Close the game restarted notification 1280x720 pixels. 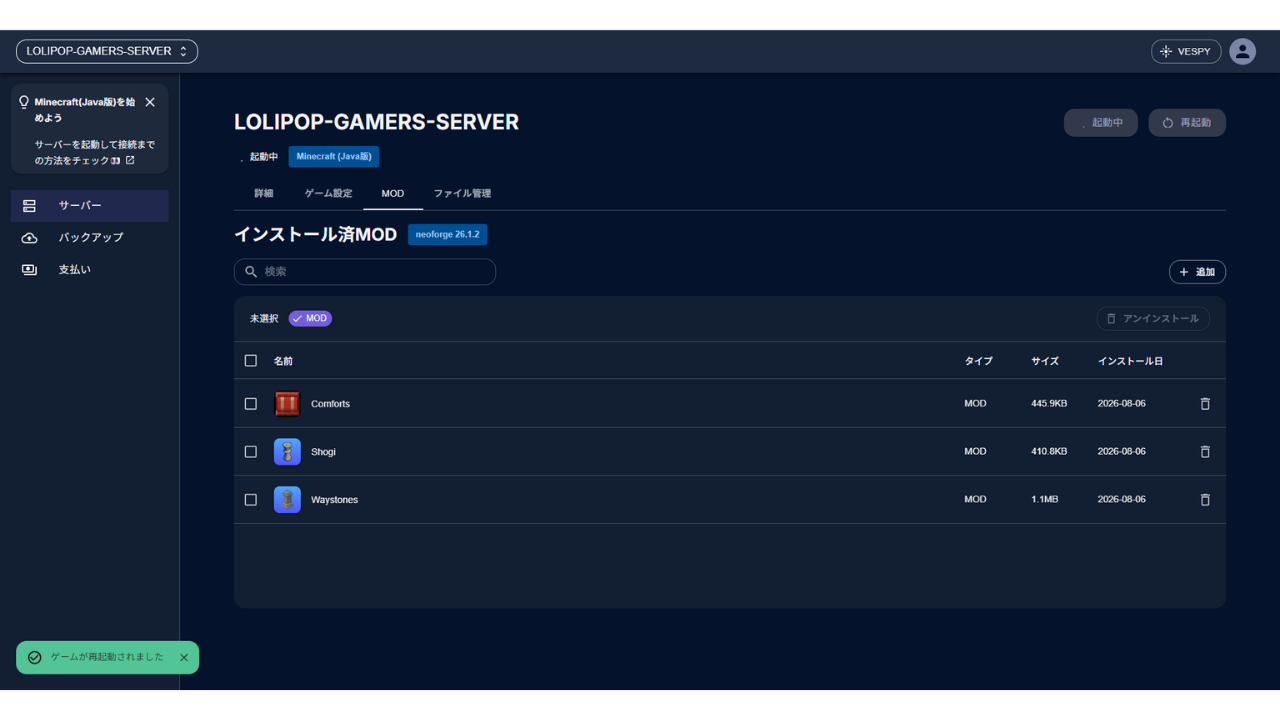184,658
